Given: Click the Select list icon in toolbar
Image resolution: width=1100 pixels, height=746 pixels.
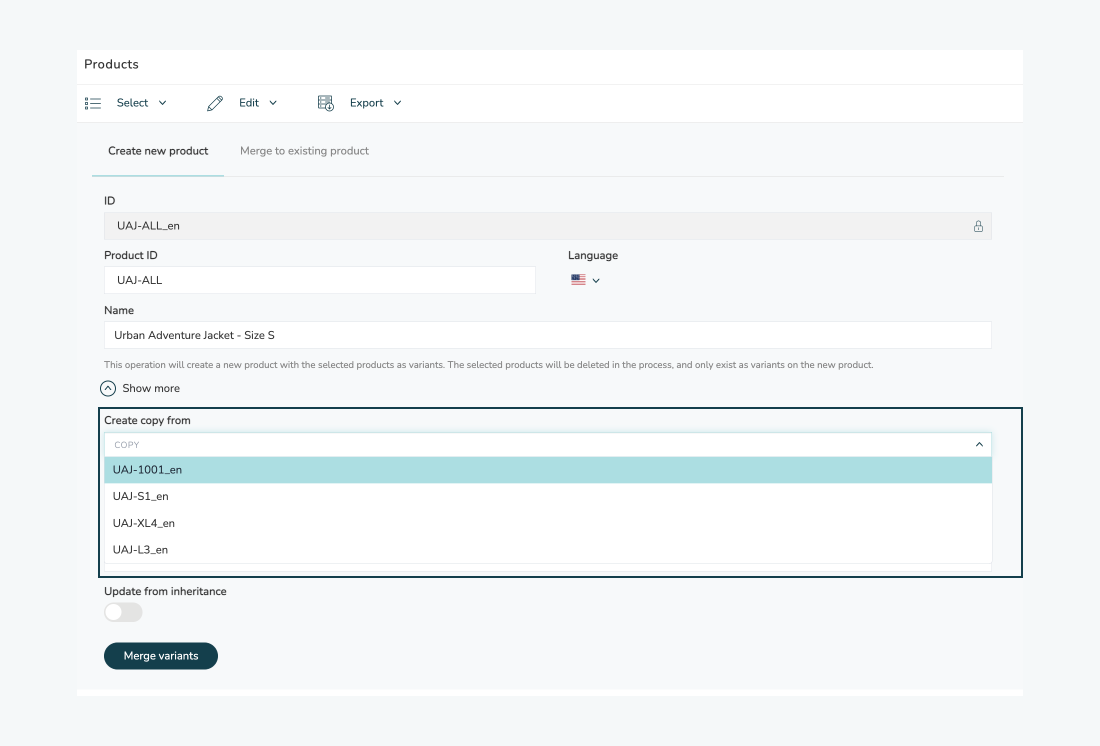Looking at the screenshot, I should click(93, 103).
